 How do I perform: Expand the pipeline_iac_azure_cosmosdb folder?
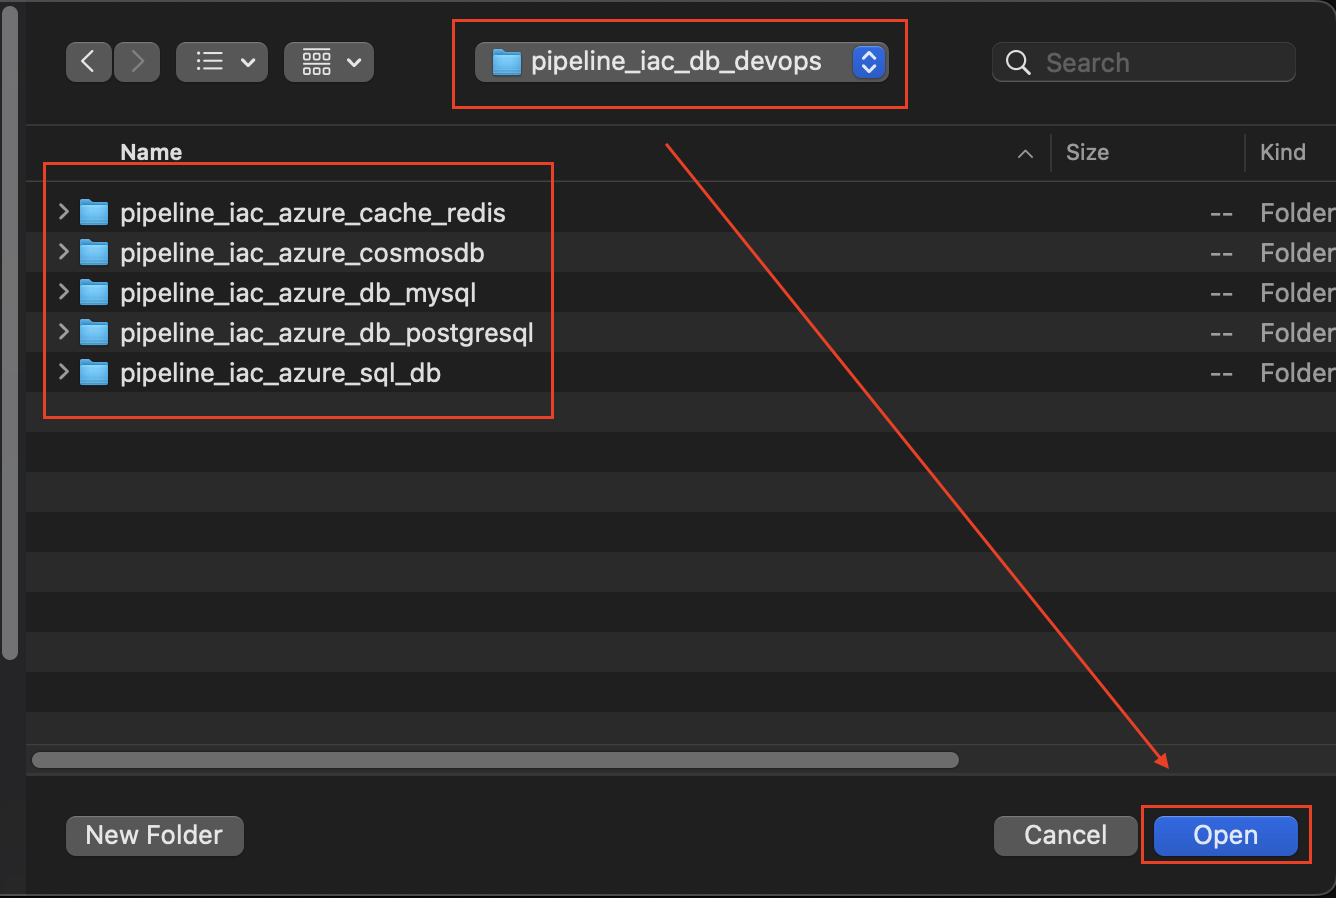[x=64, y=252]
